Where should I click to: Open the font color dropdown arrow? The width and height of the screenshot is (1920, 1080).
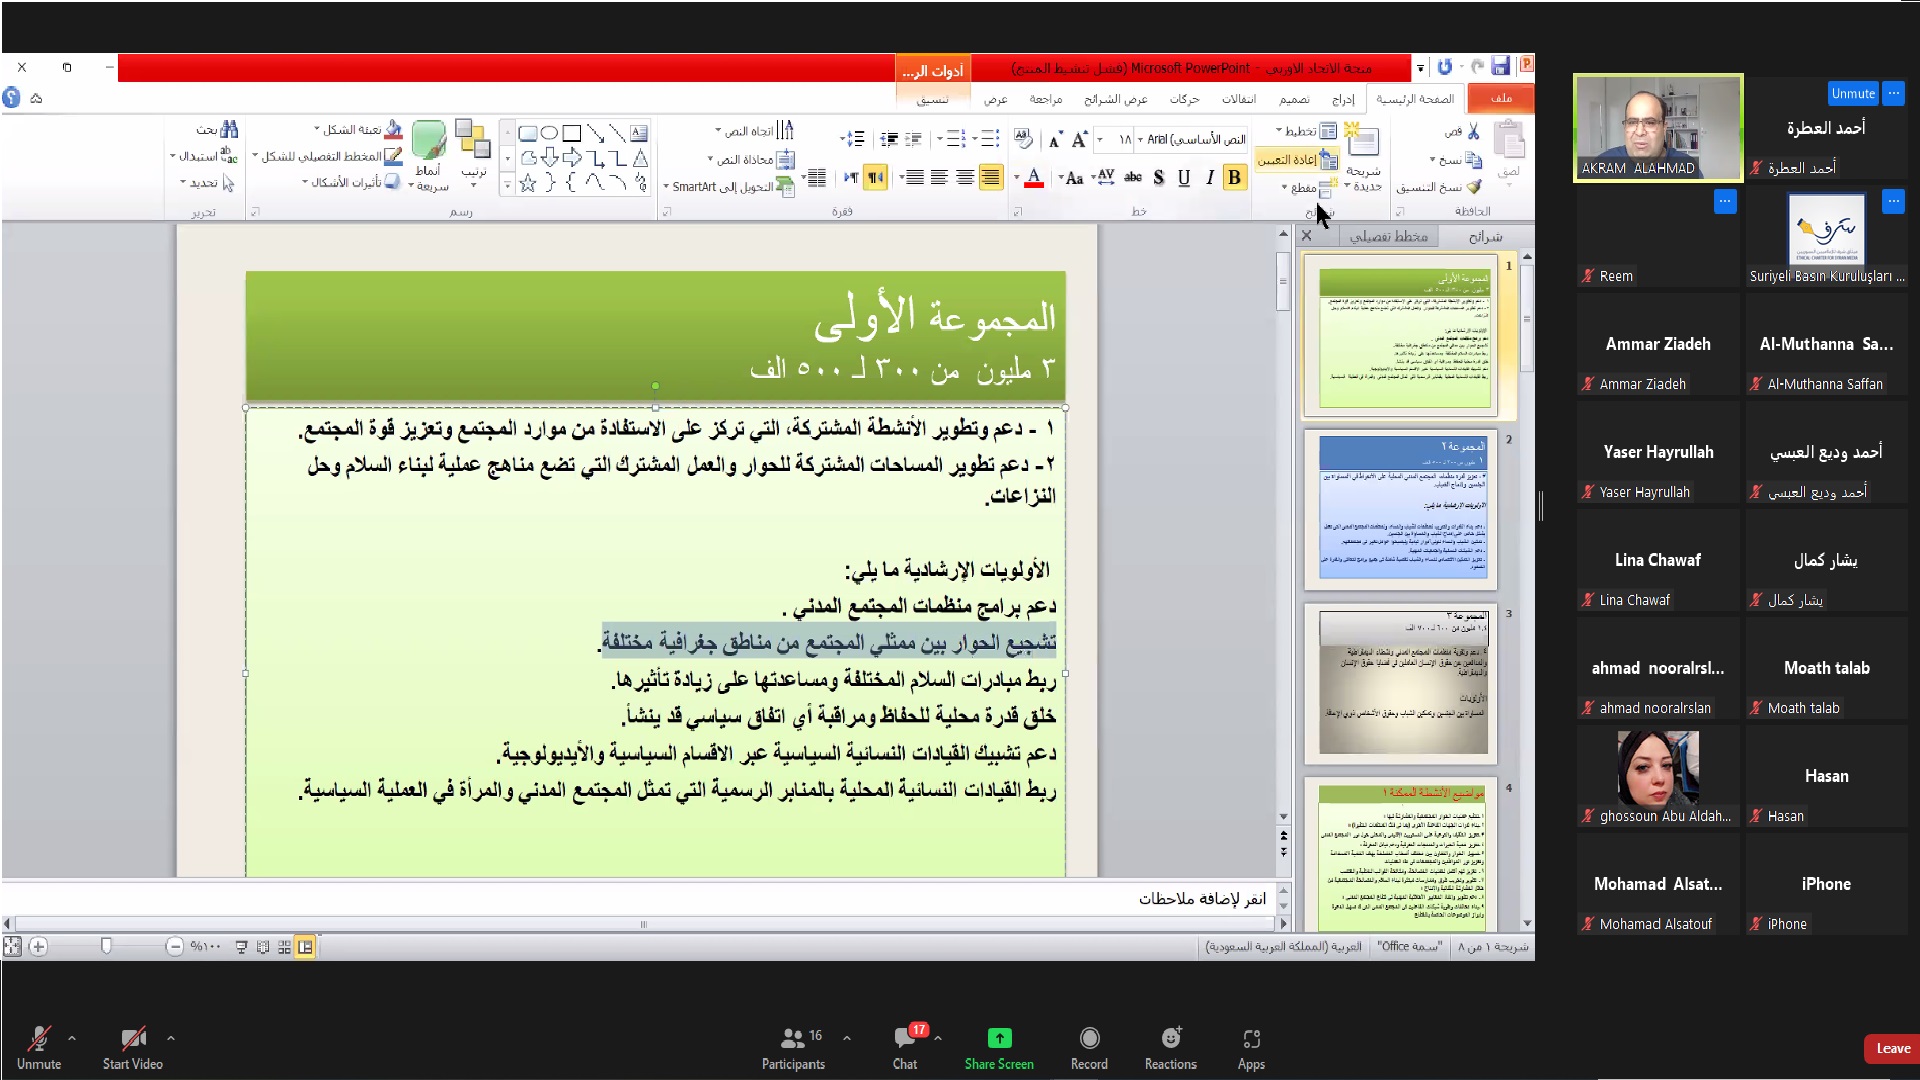[1016, 179]
